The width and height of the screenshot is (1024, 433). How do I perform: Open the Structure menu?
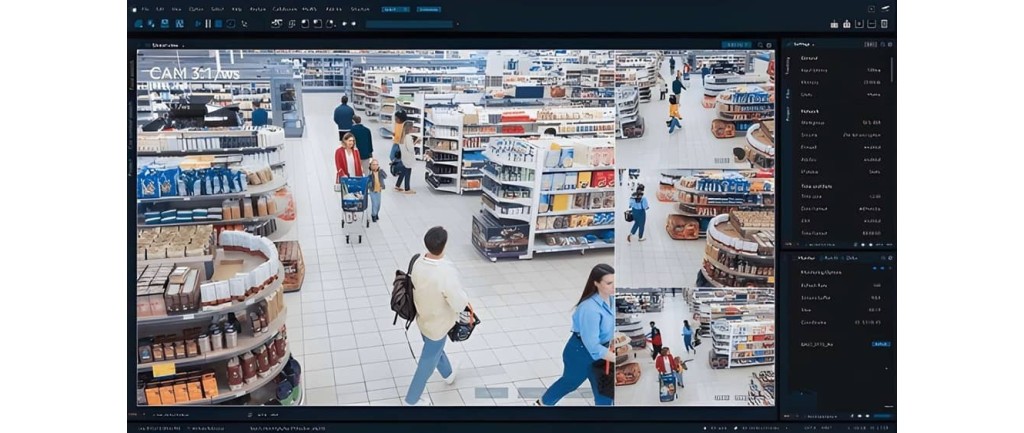click(360, 9)
